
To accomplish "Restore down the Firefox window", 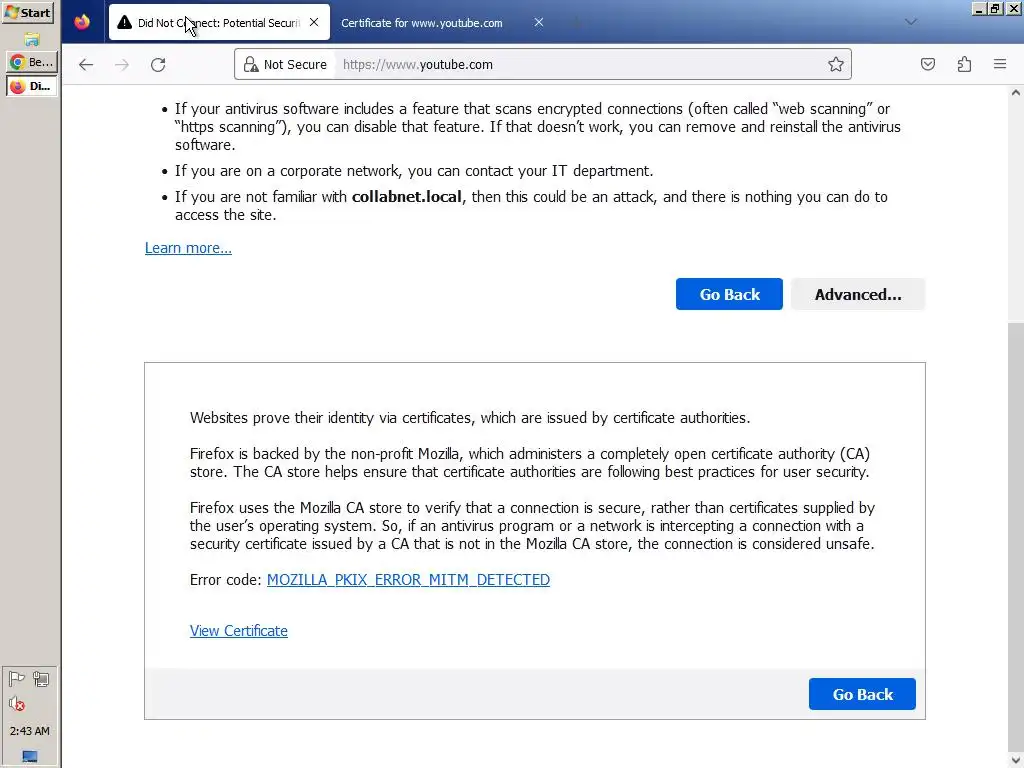I will pos(995,8).
